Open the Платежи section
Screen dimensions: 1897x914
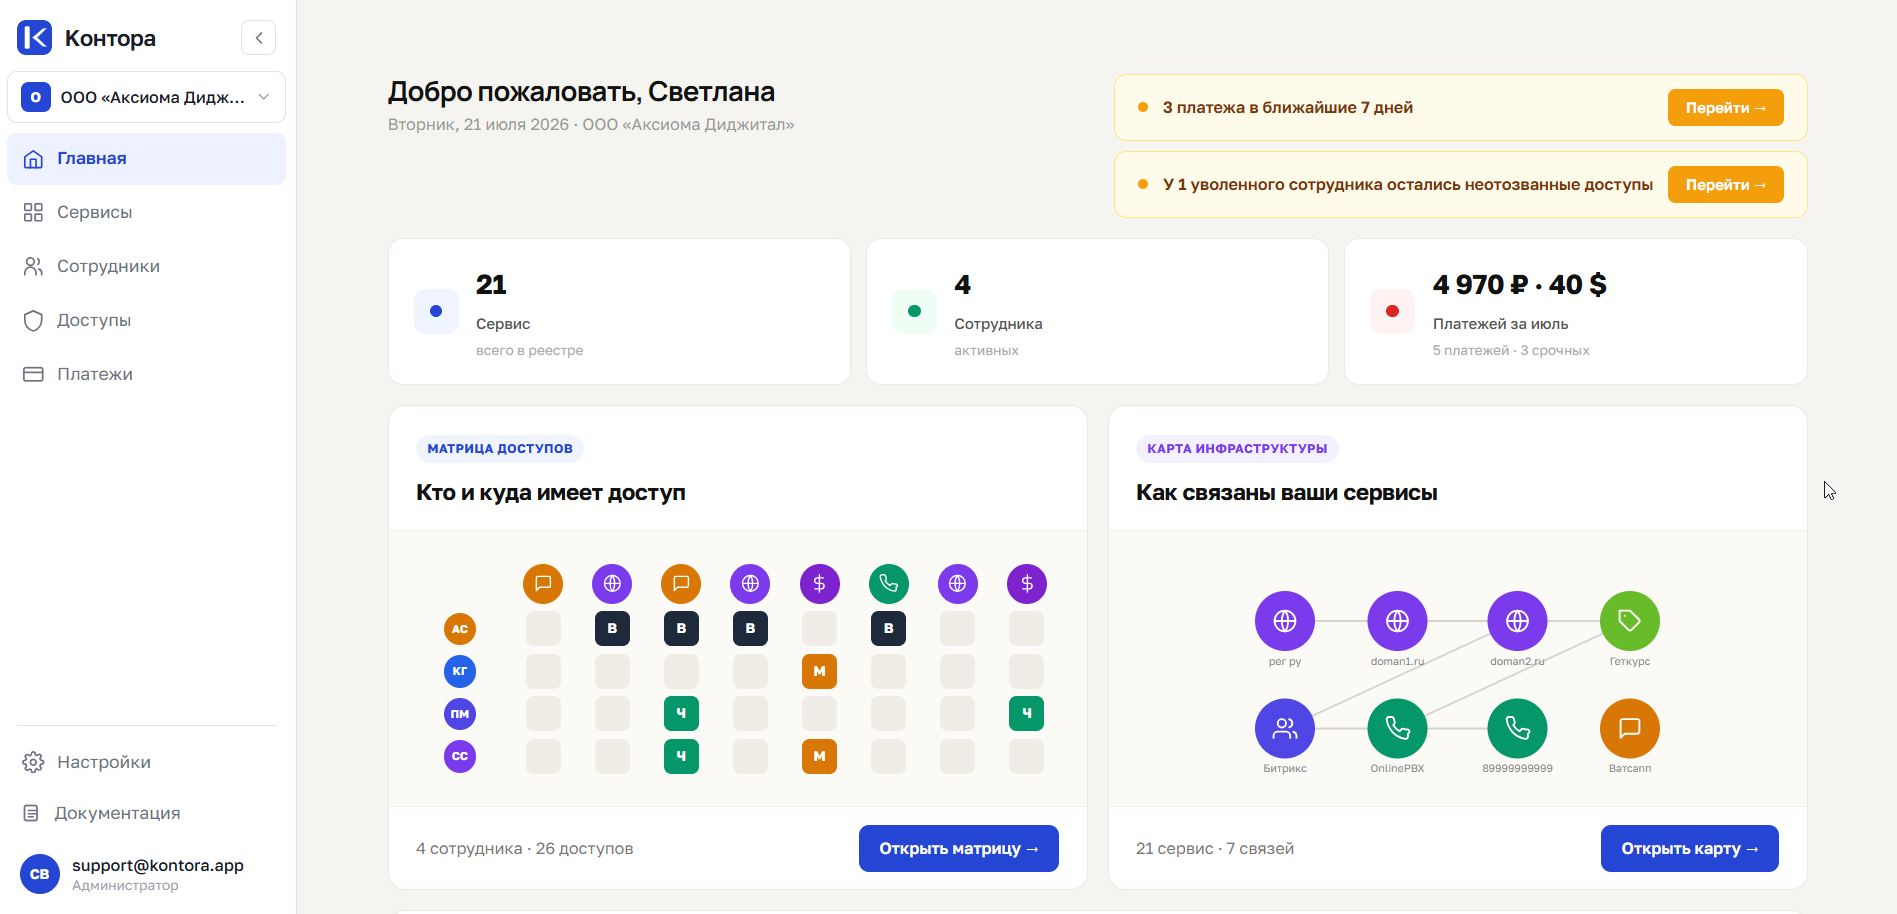point(146,374)
